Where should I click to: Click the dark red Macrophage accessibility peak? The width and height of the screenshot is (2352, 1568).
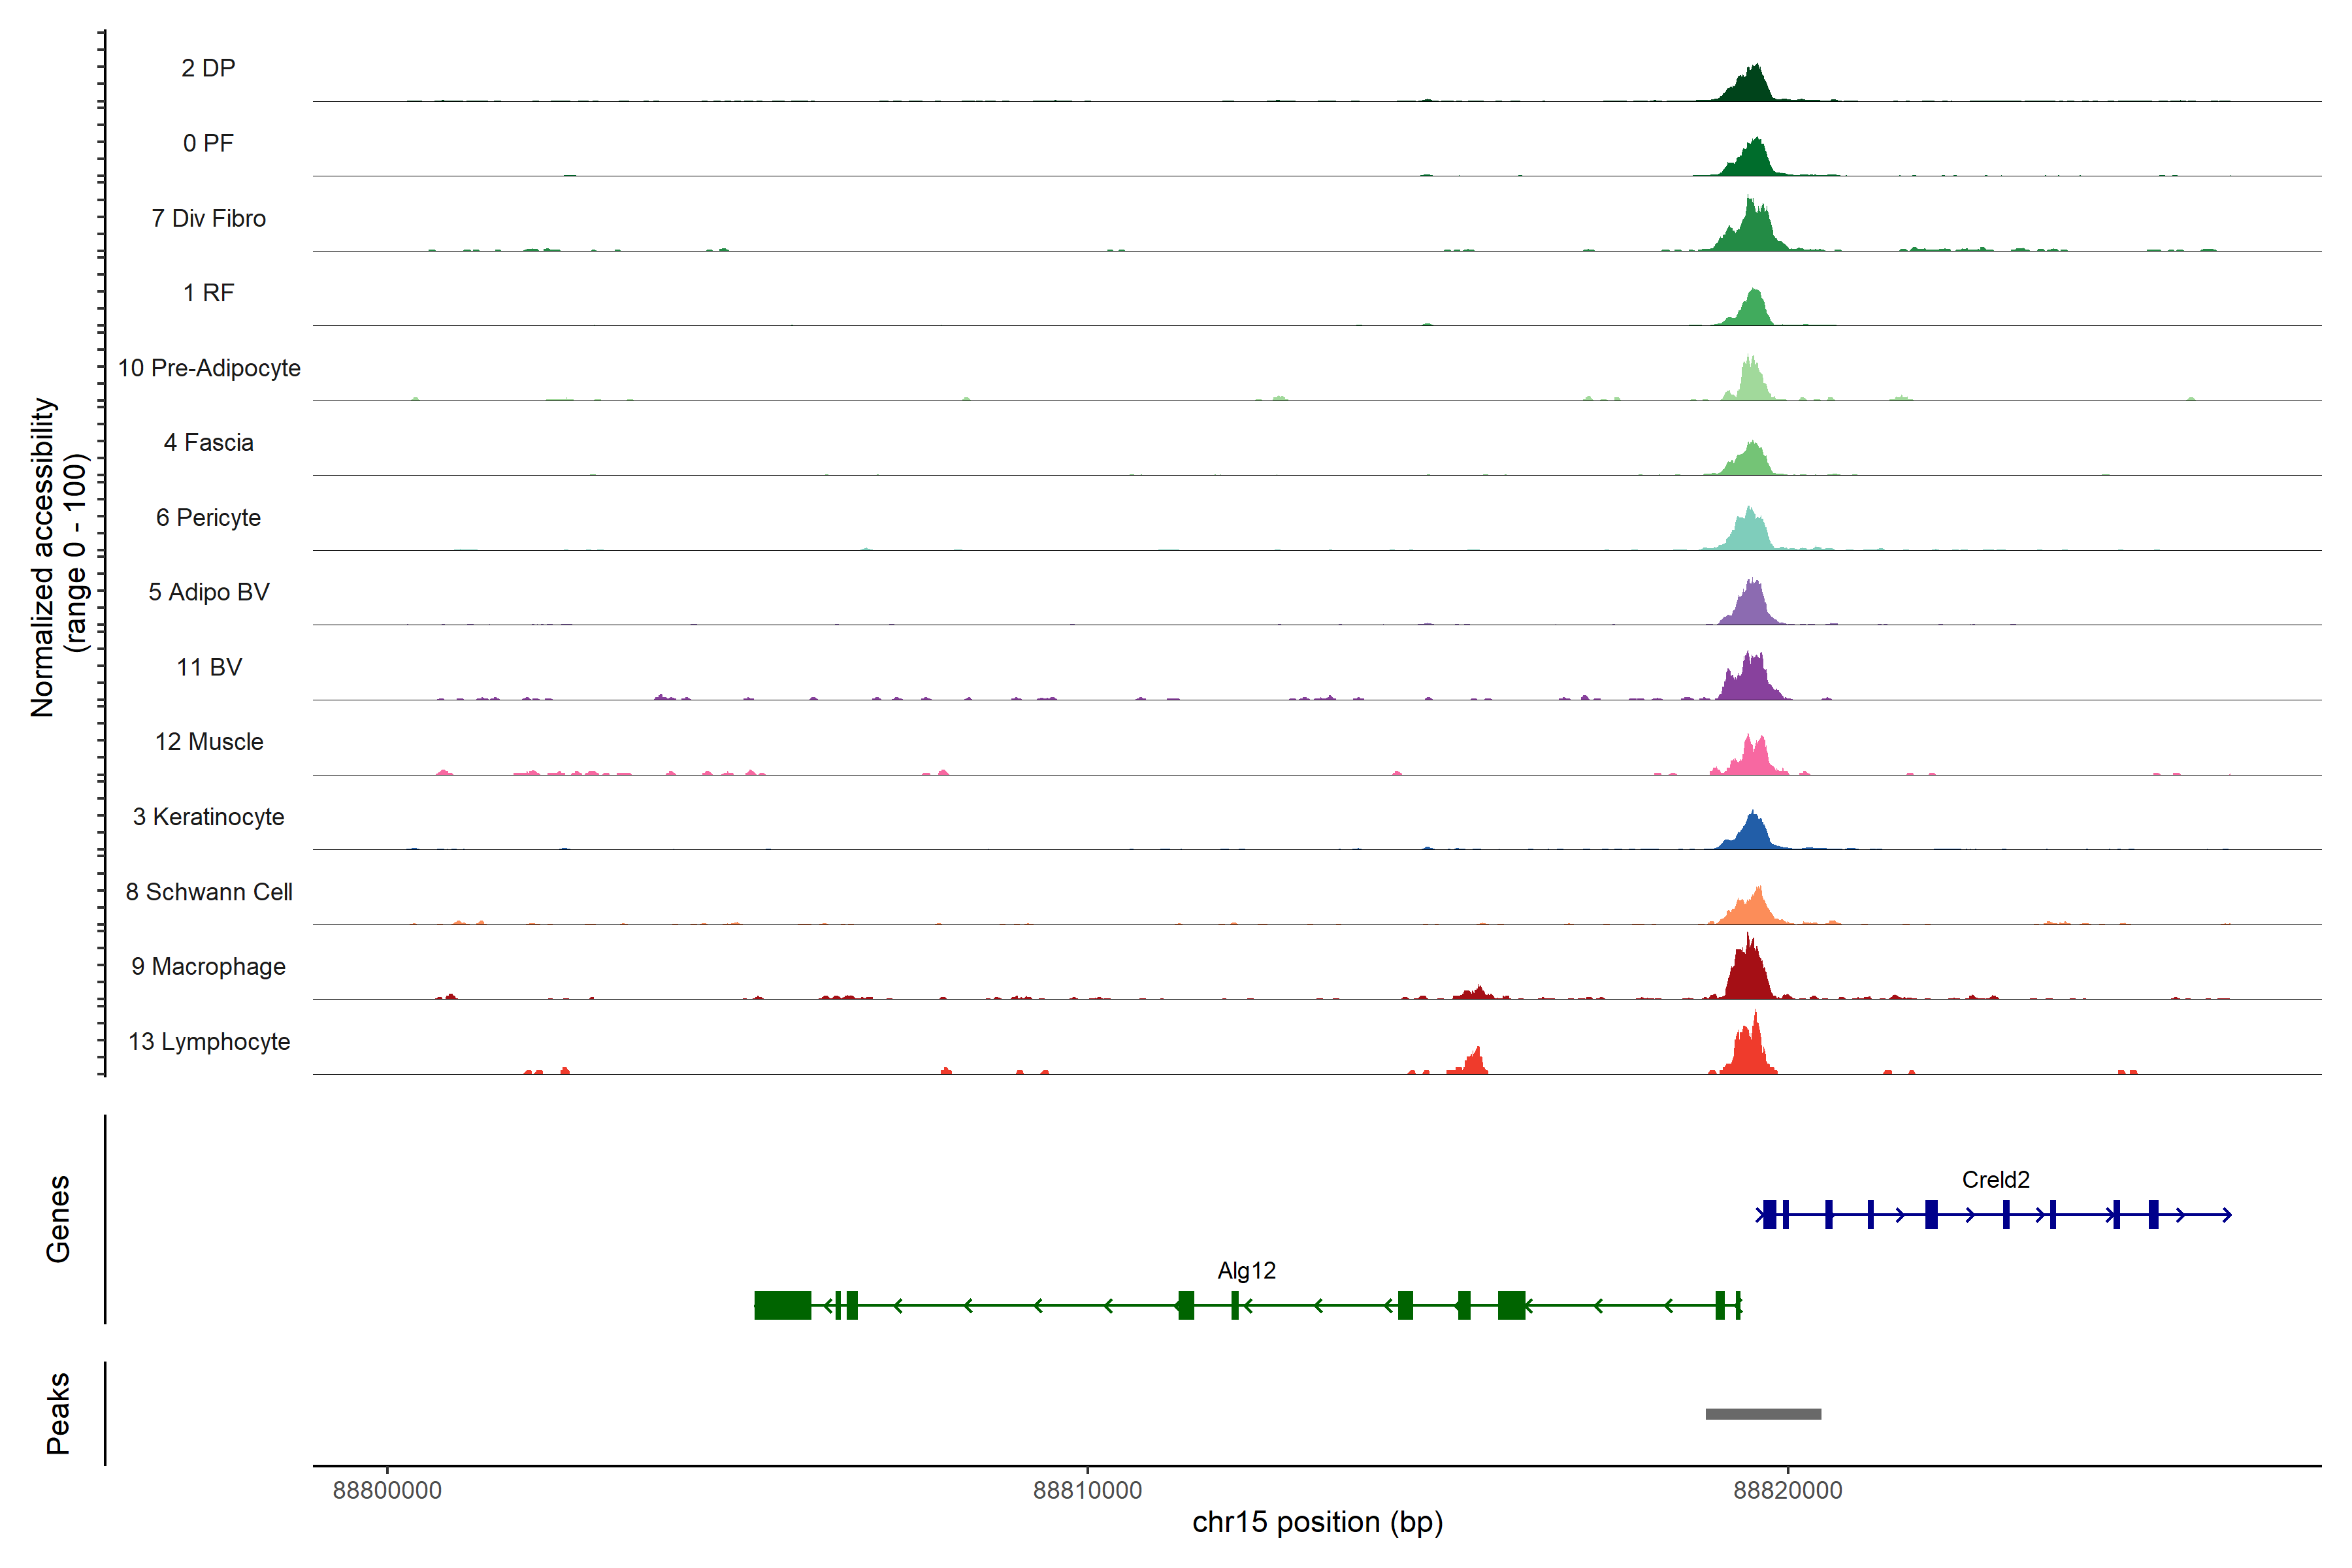1748,976
